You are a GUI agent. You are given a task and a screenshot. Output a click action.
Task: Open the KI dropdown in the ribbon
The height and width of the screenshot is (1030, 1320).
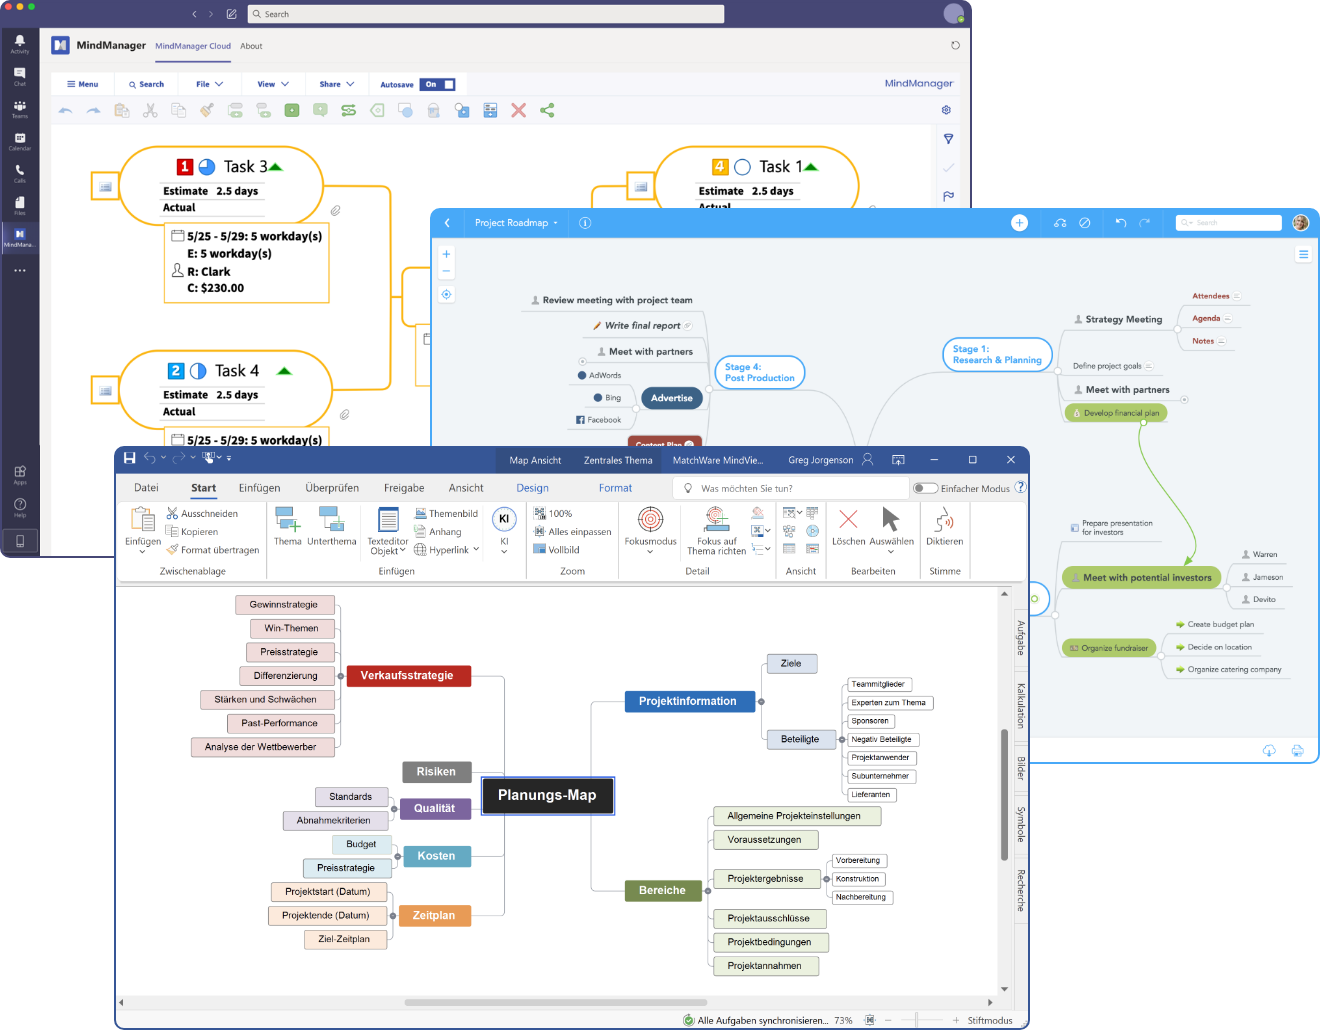click(504, 551)
